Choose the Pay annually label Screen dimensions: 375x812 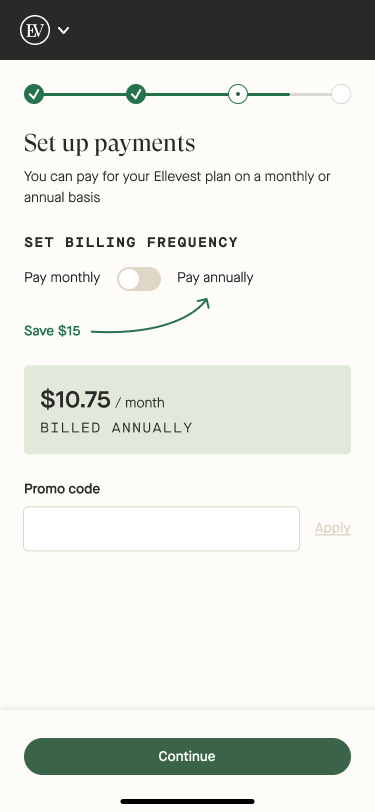[x=215, y=278]
